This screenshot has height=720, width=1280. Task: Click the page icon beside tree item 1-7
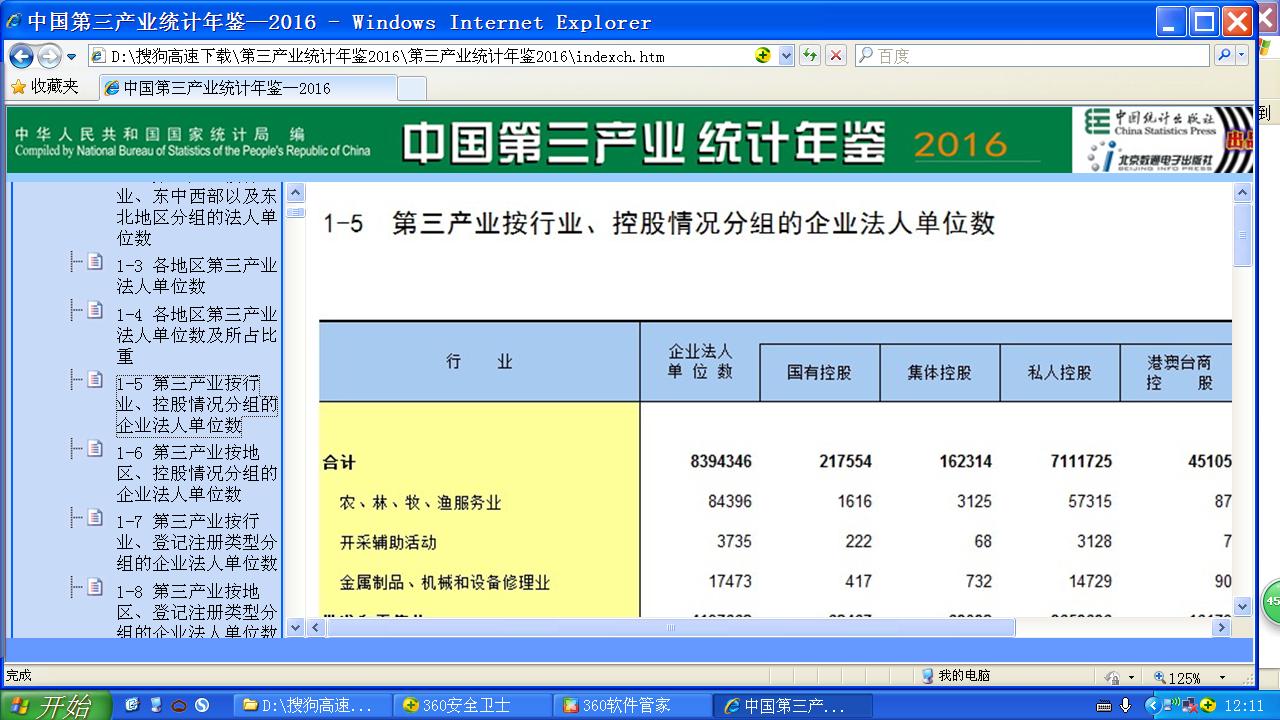95,517
